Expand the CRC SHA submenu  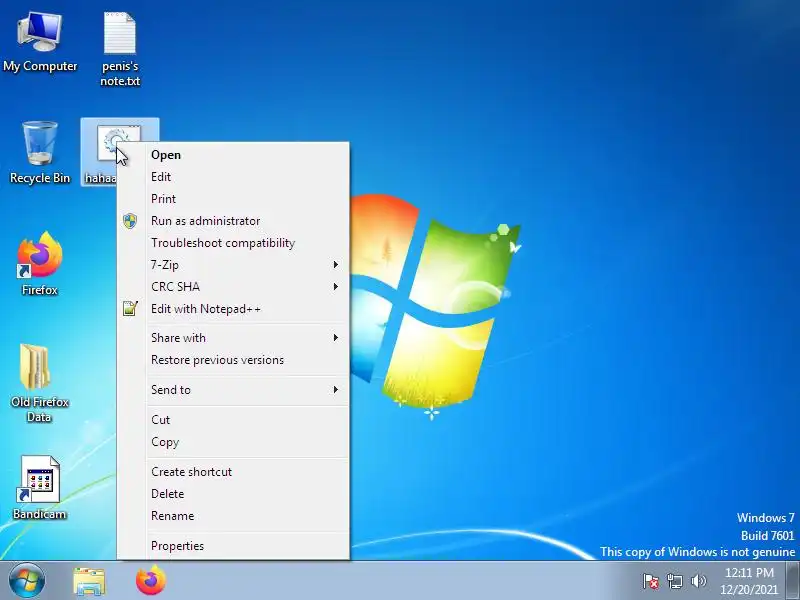pyautogui.click(x=234, y=287)
